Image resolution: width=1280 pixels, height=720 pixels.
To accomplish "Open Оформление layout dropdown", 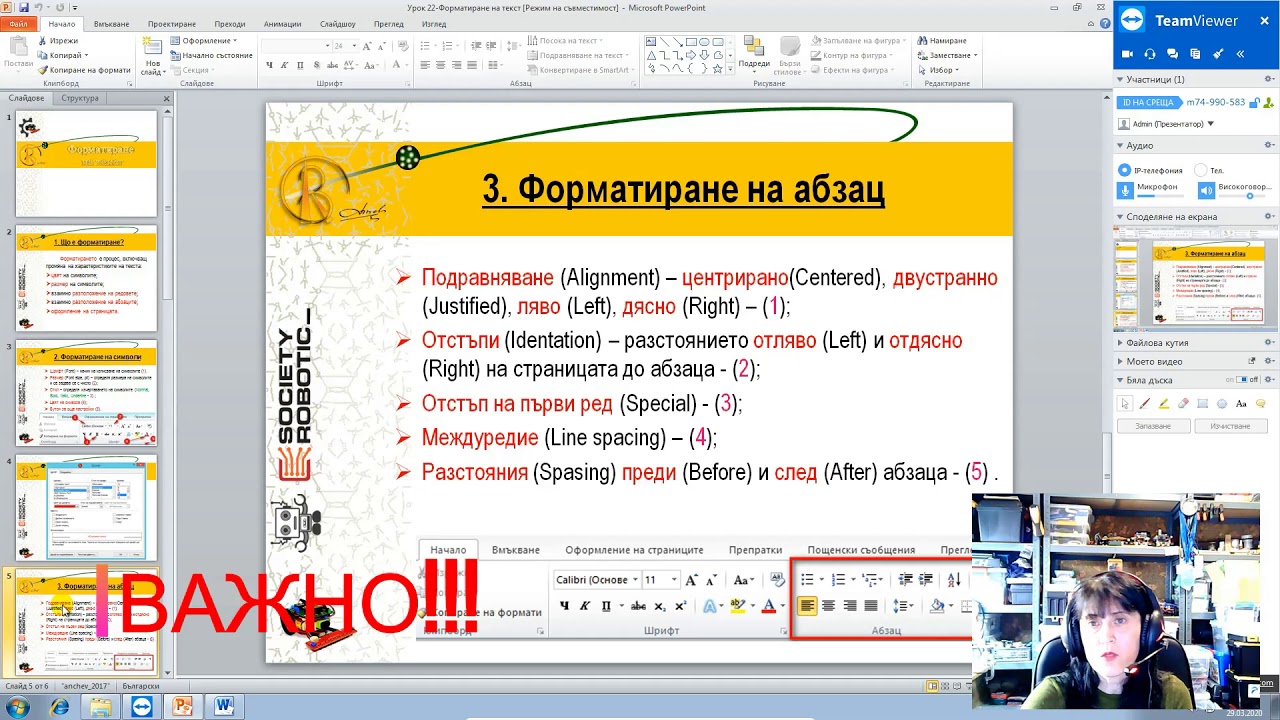I will [x=209, y=41].
